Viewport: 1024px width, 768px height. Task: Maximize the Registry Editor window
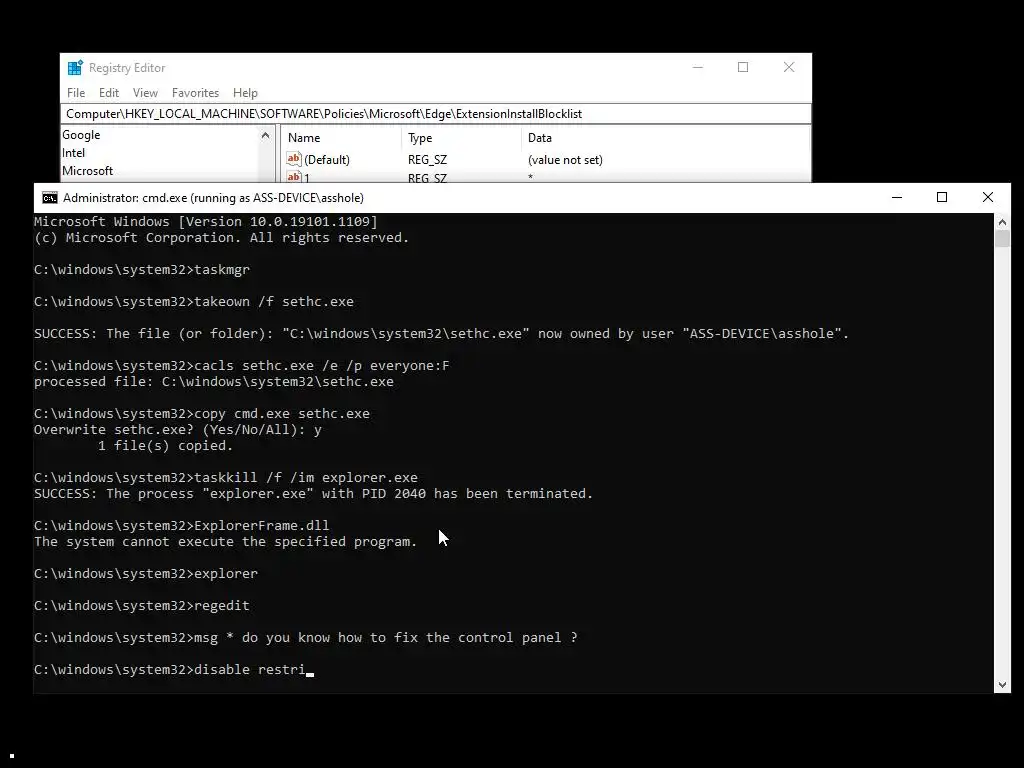point(743,67)
